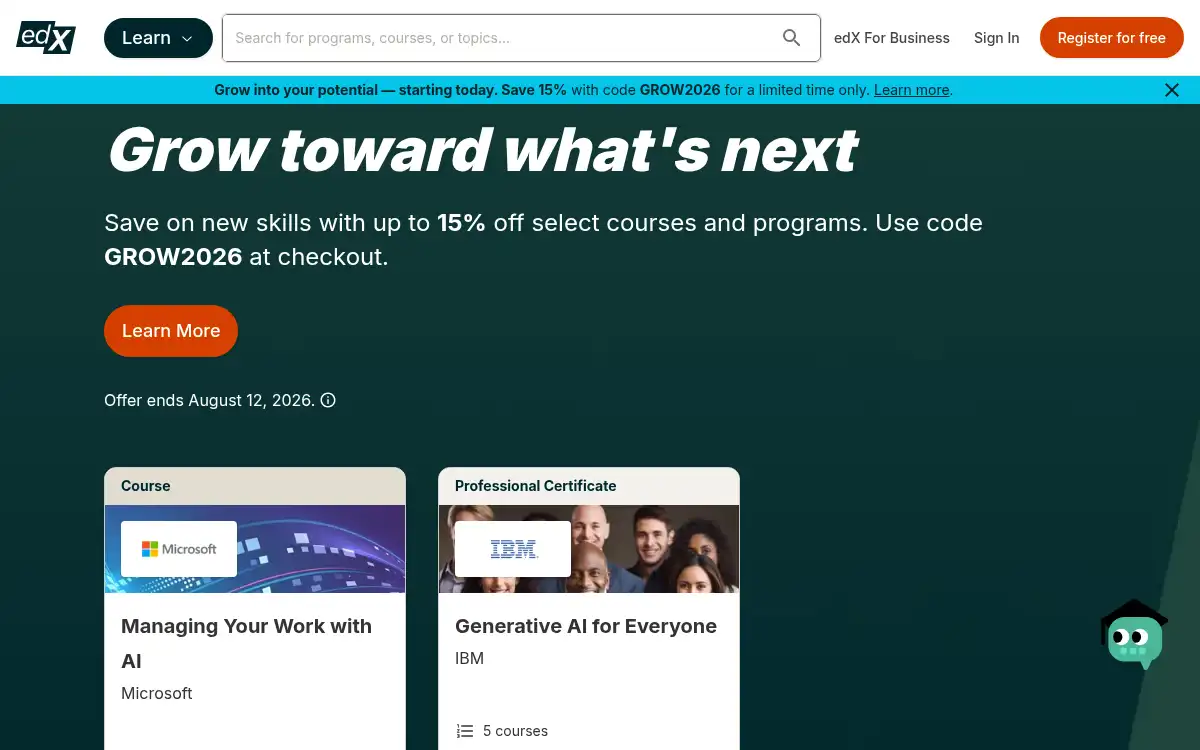Click Sign In

[997, 38]
